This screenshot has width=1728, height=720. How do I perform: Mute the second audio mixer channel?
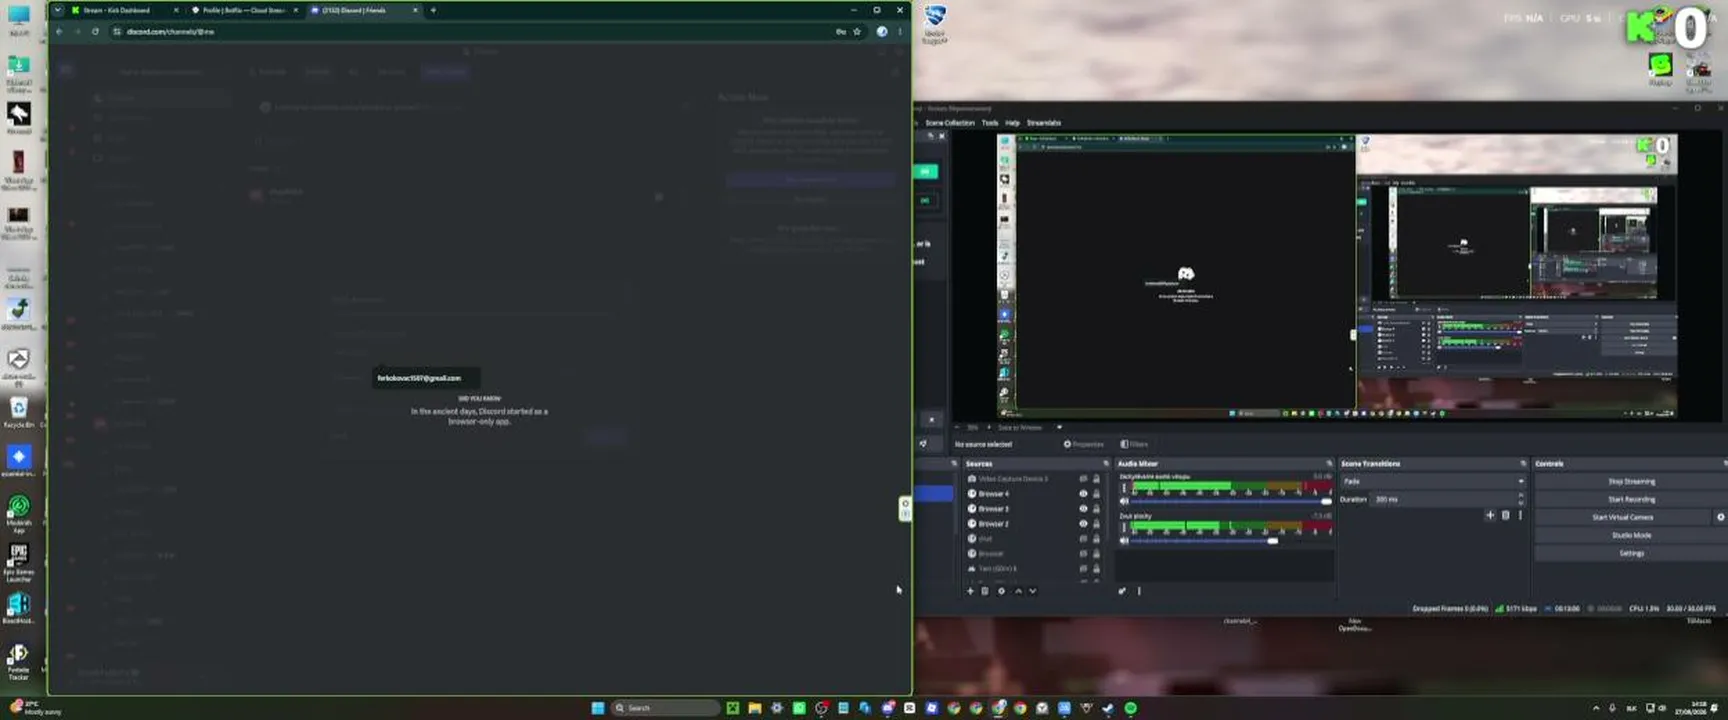coord(1124,540)
